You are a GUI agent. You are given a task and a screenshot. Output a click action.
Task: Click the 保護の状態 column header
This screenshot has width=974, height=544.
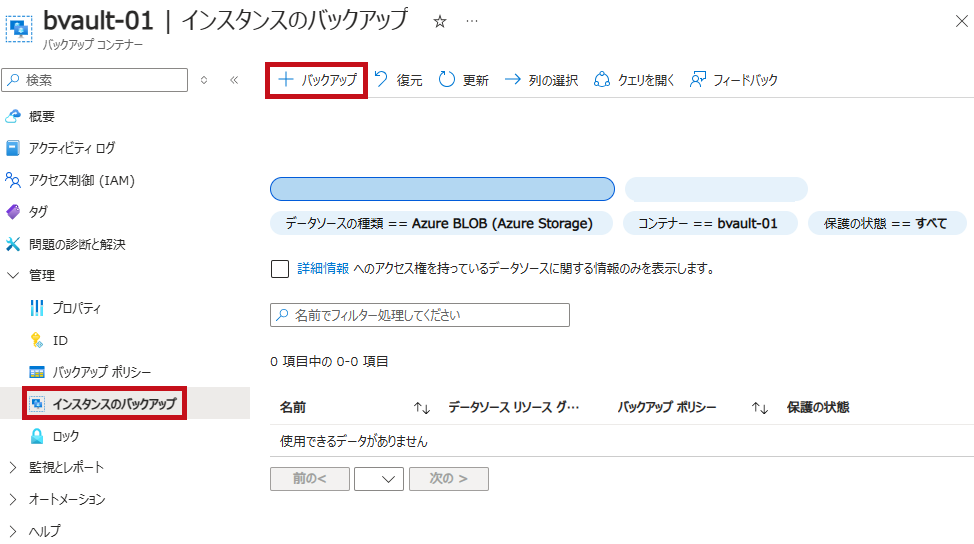point(818,407)
